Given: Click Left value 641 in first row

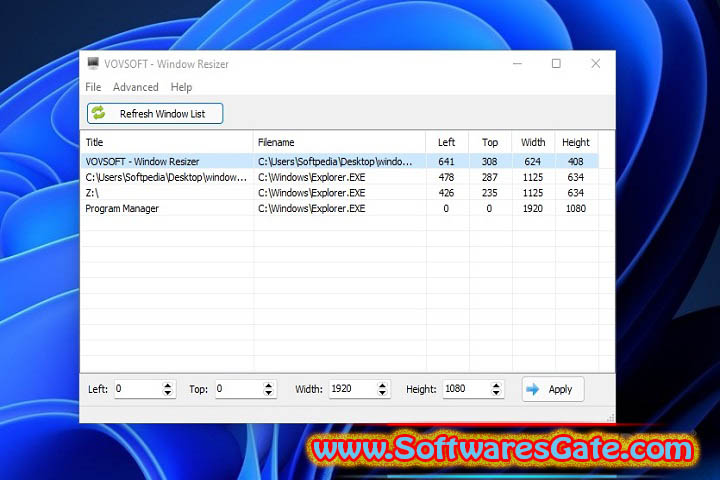Looking at the screenshot, I should click(446, 162).
